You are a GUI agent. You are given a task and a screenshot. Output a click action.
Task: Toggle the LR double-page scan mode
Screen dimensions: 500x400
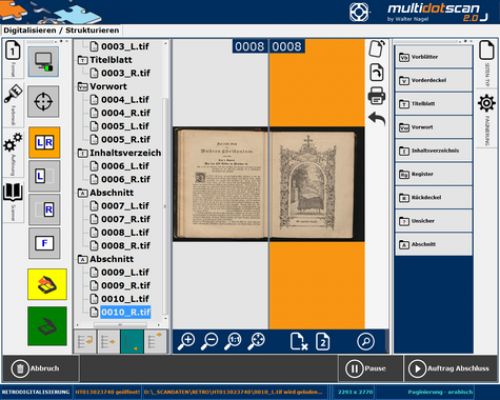pos(44,142)
